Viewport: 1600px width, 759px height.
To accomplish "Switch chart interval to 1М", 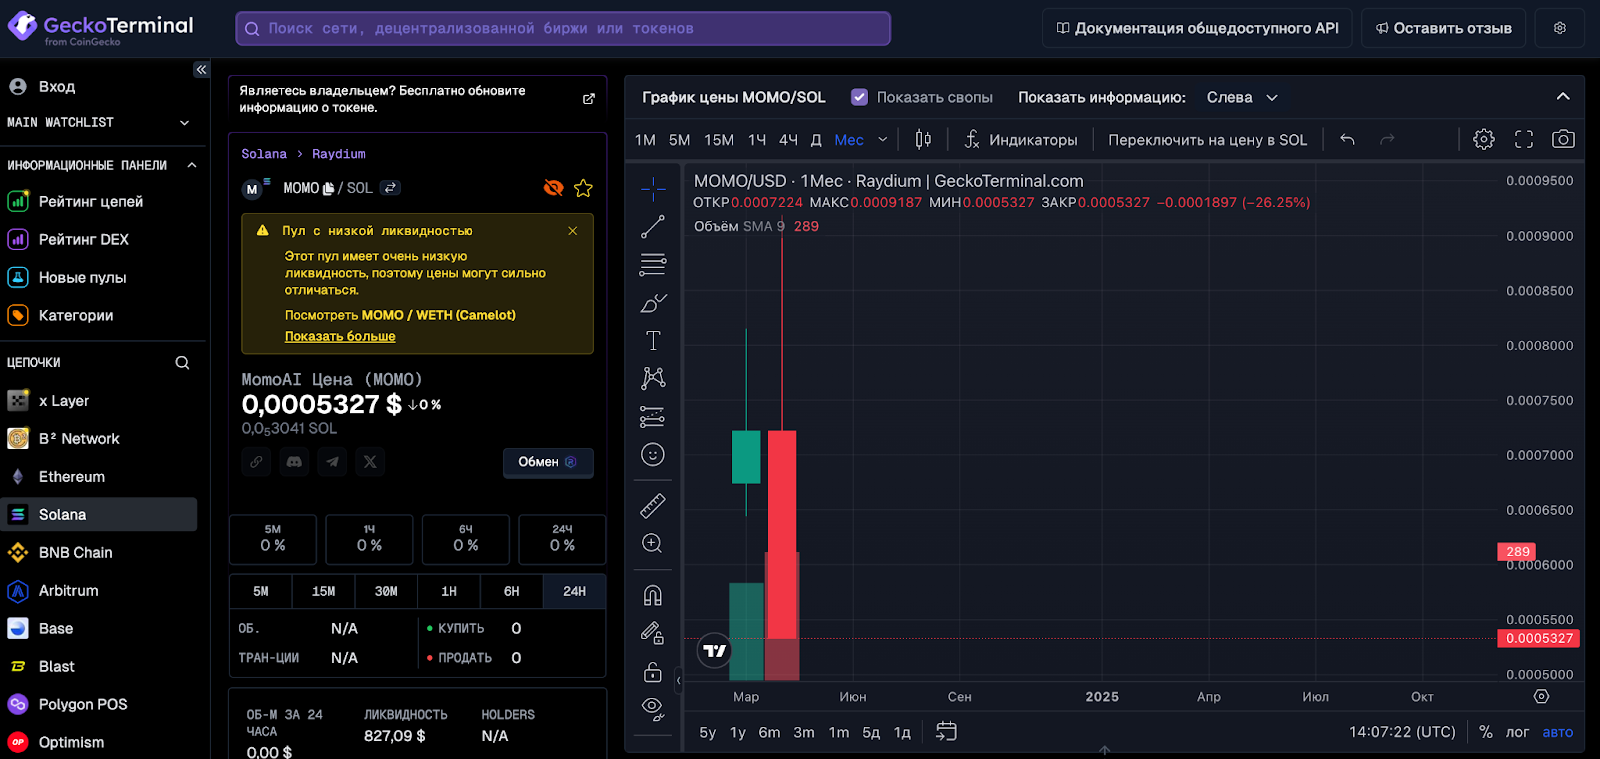I will pos(646,140).
